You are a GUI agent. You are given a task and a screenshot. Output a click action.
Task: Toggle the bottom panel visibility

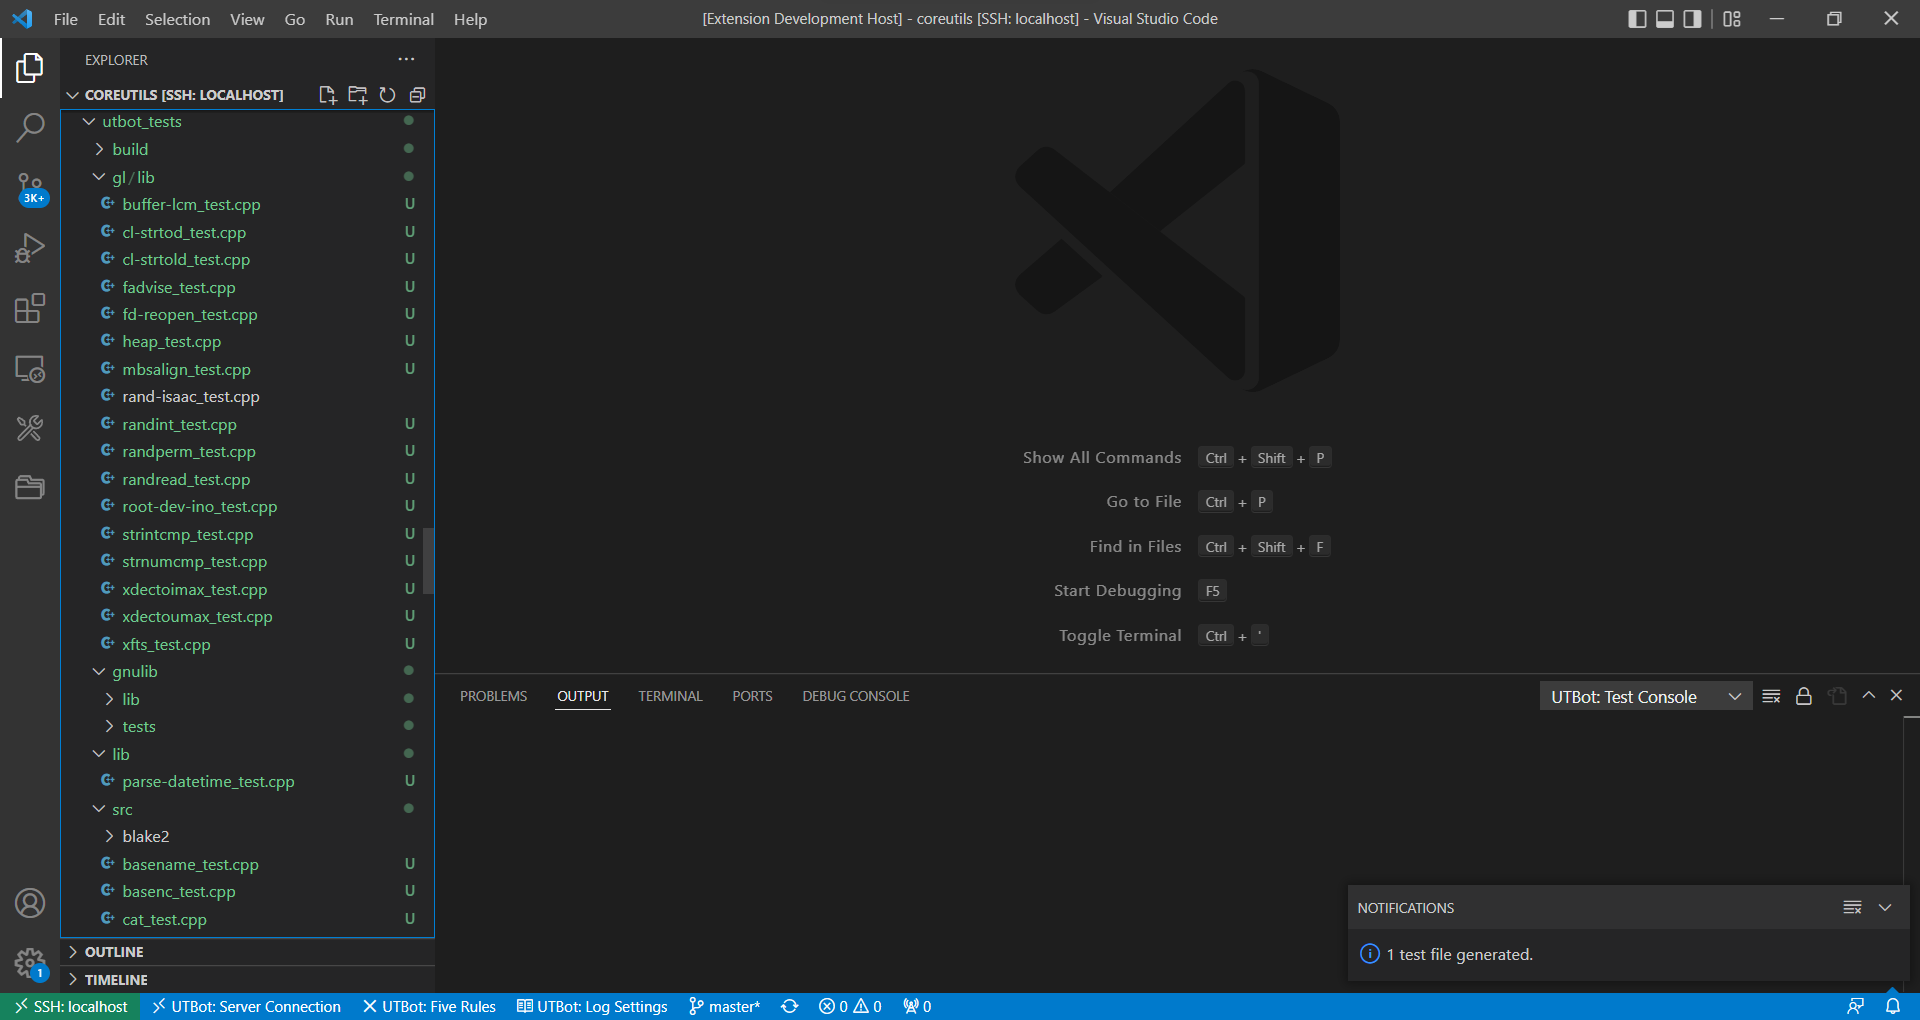pyautogui.click(x=1665, y=19)
